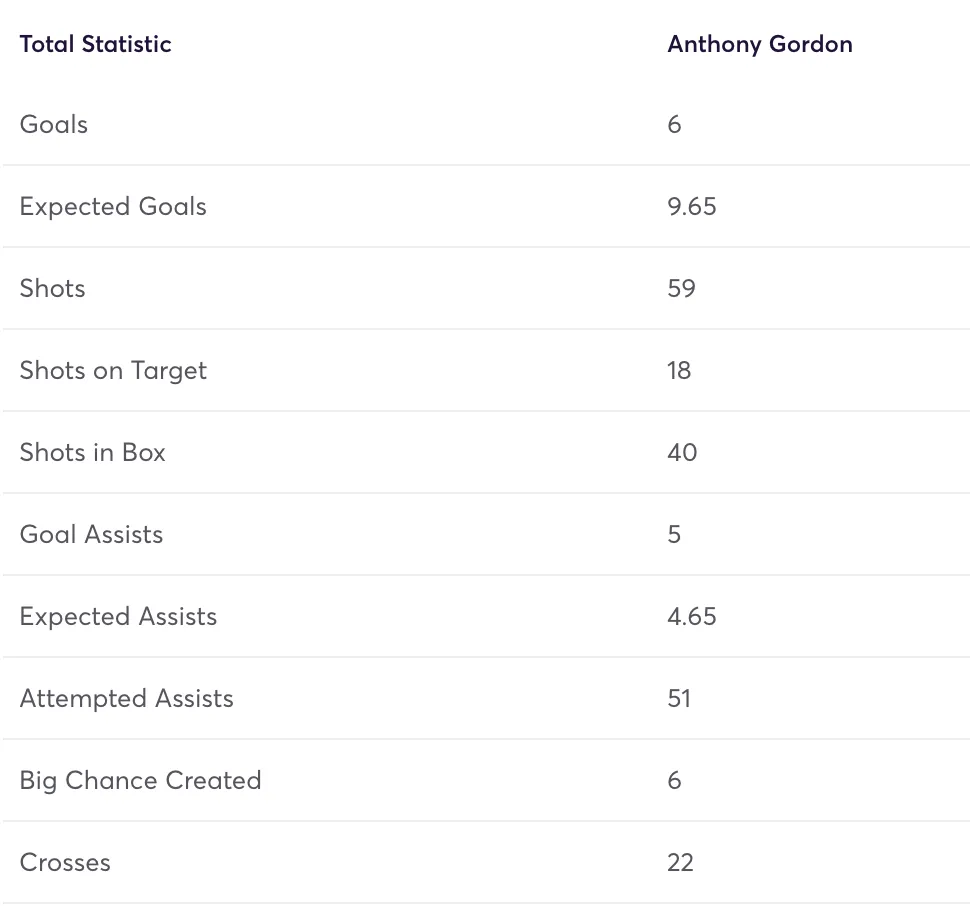970x906 pixels.
Task: Select the Expected Assists value 4.65
Action: click(x=692, y=617)
